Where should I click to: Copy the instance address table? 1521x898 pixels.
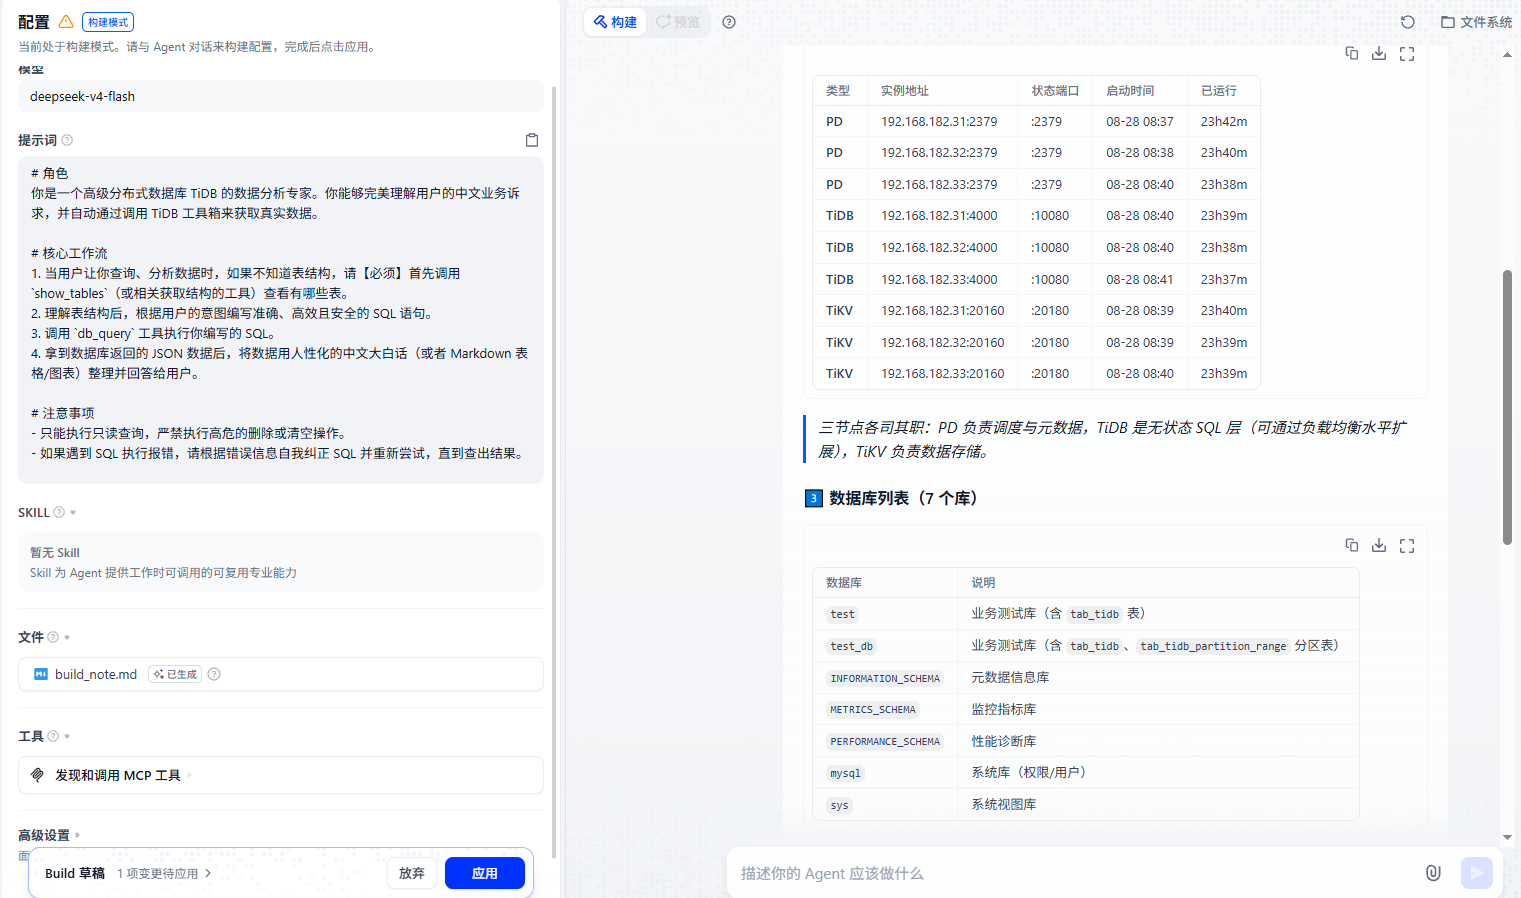[x=1352, y=54]
